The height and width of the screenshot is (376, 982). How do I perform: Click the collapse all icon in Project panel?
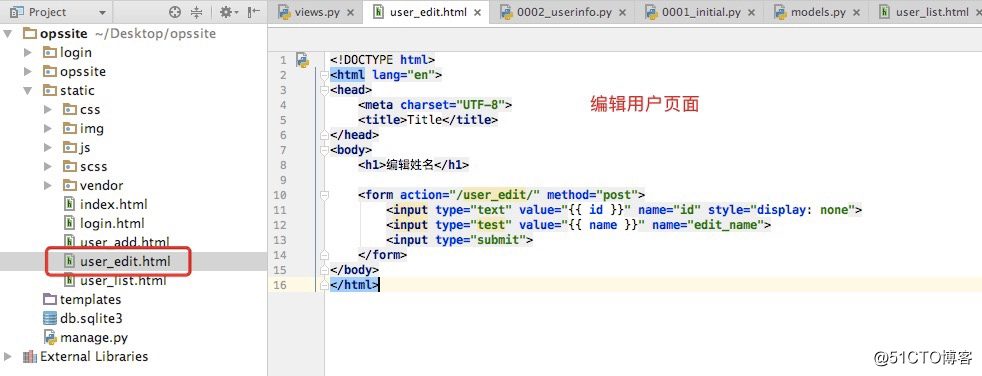point(197,12)
